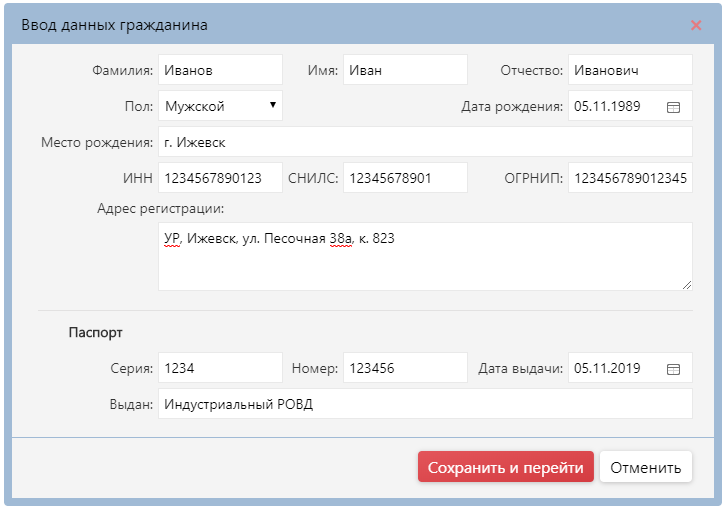Click inside the ИНН number field
Screen dimensions: 727x511
pos(220,178)
